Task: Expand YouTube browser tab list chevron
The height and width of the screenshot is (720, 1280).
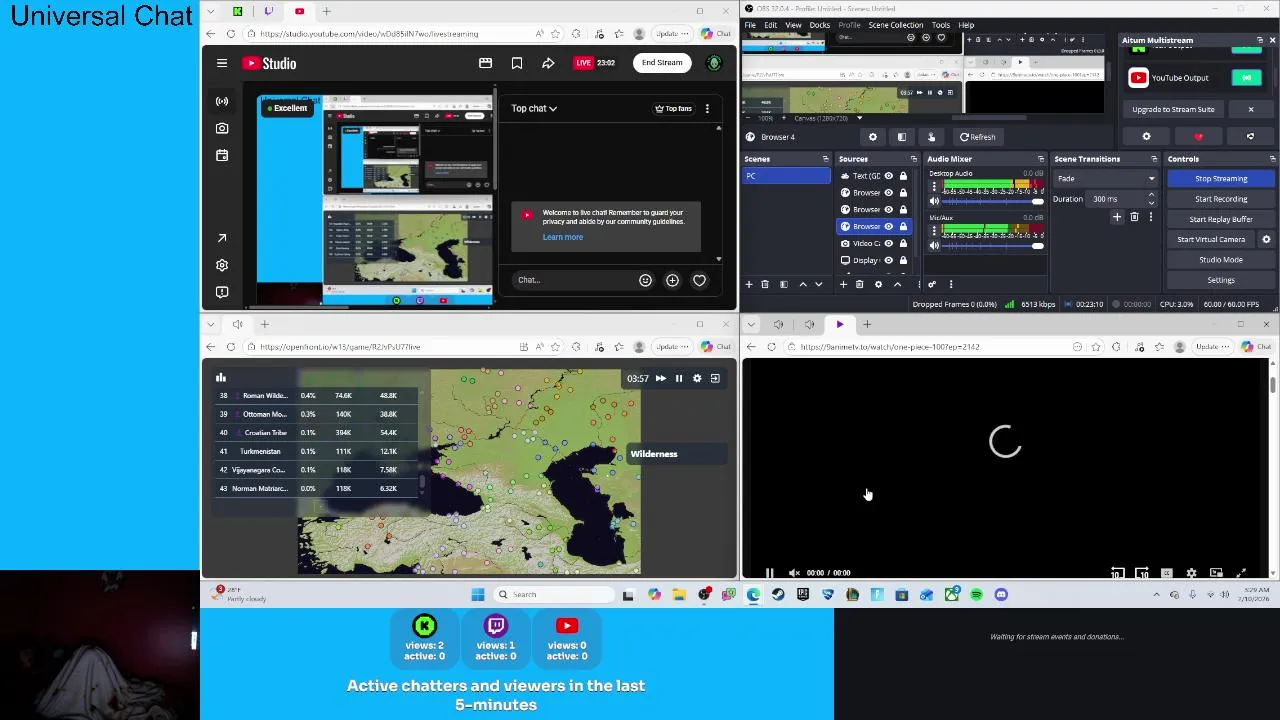Action: tap(210, 11)
